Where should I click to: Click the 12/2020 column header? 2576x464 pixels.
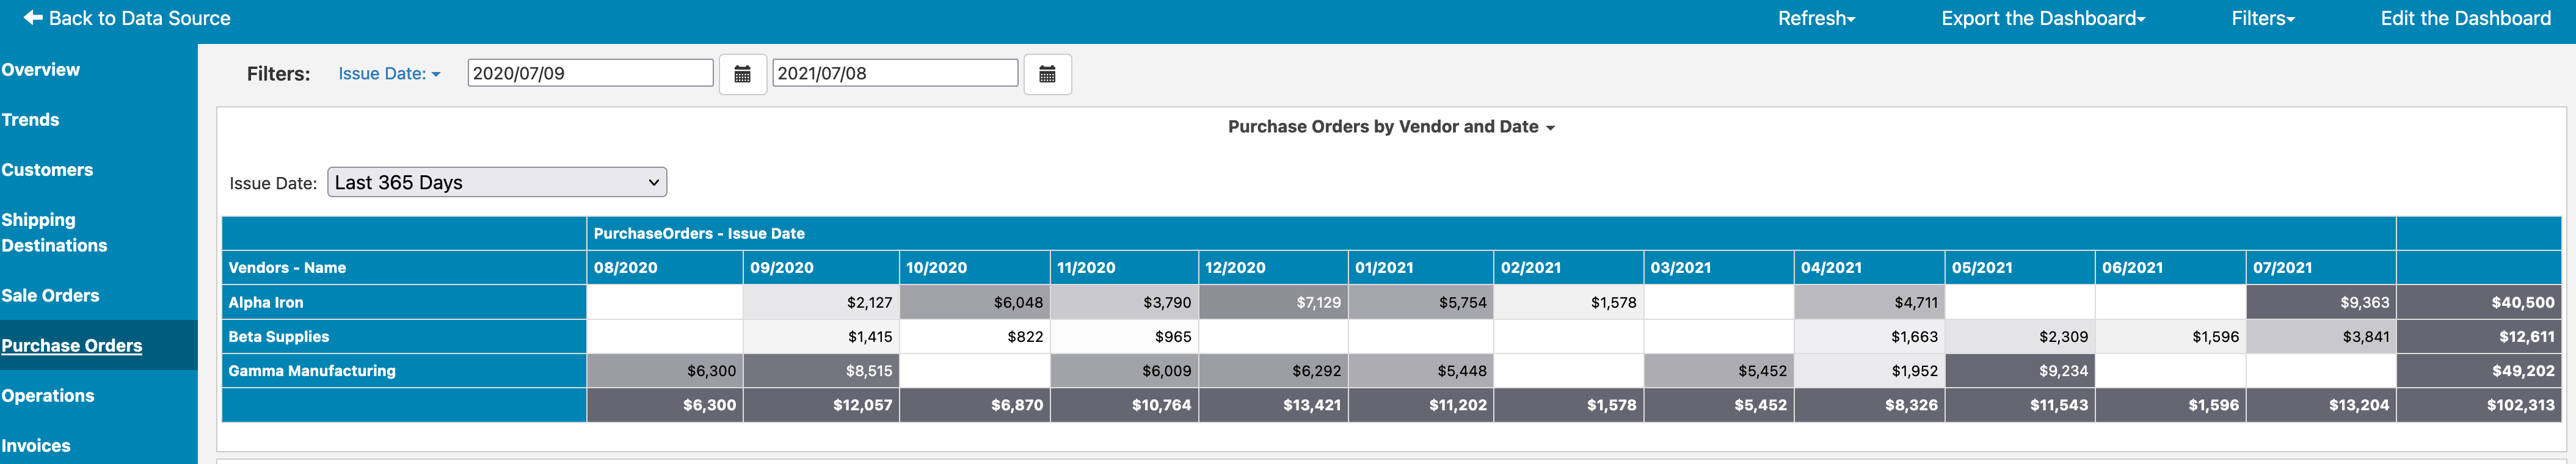point(1273,267)
